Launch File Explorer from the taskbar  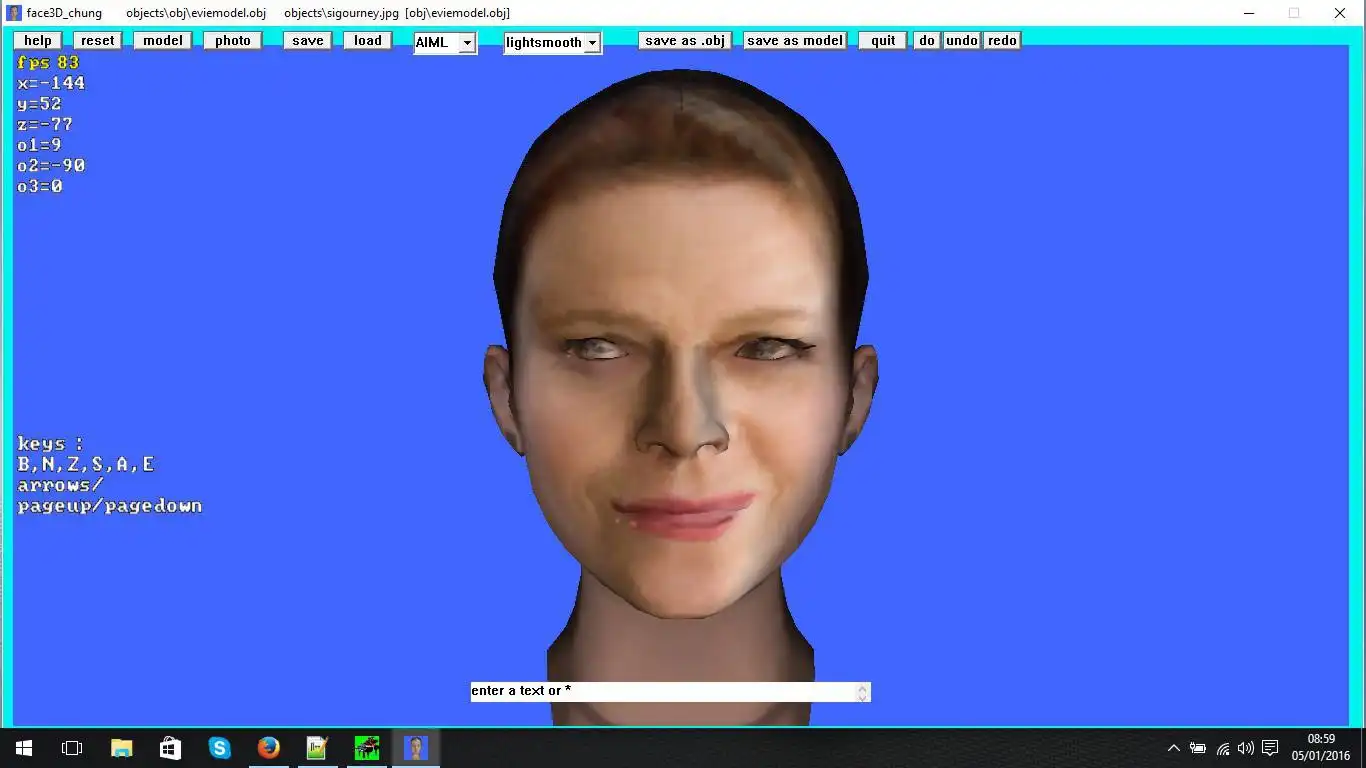coord(121,748)
